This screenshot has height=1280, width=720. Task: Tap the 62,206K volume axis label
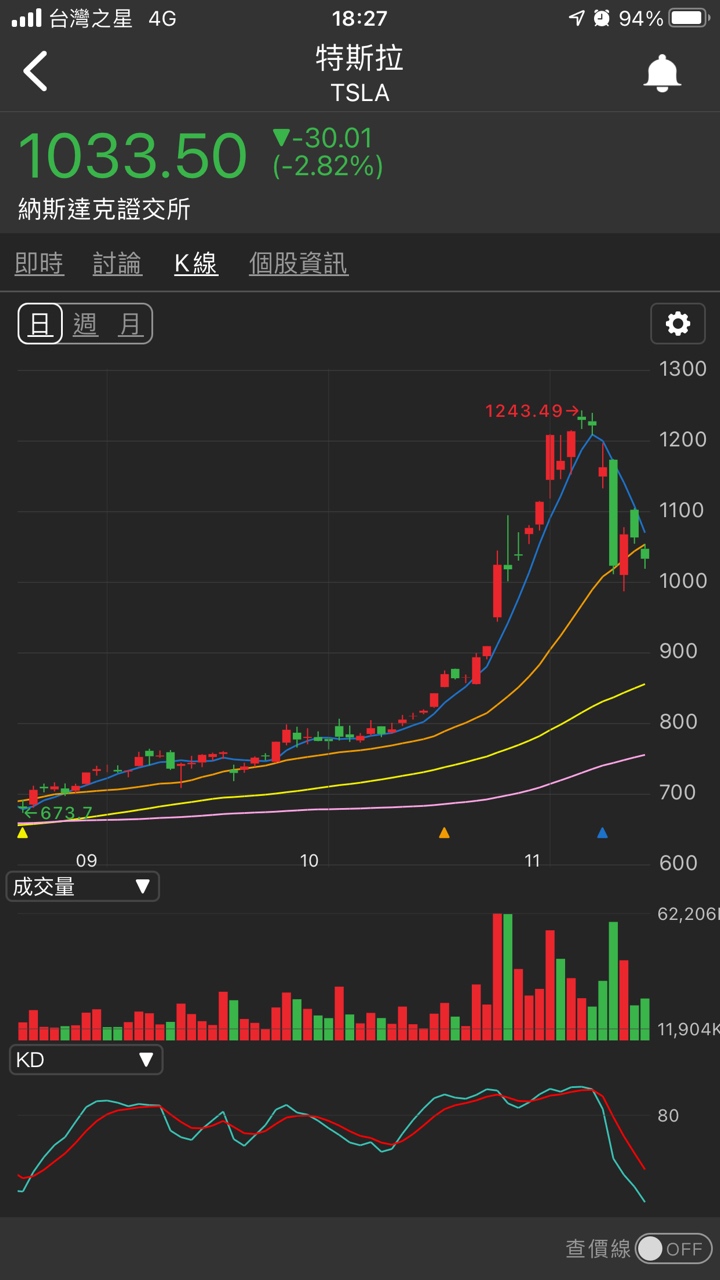688,913
